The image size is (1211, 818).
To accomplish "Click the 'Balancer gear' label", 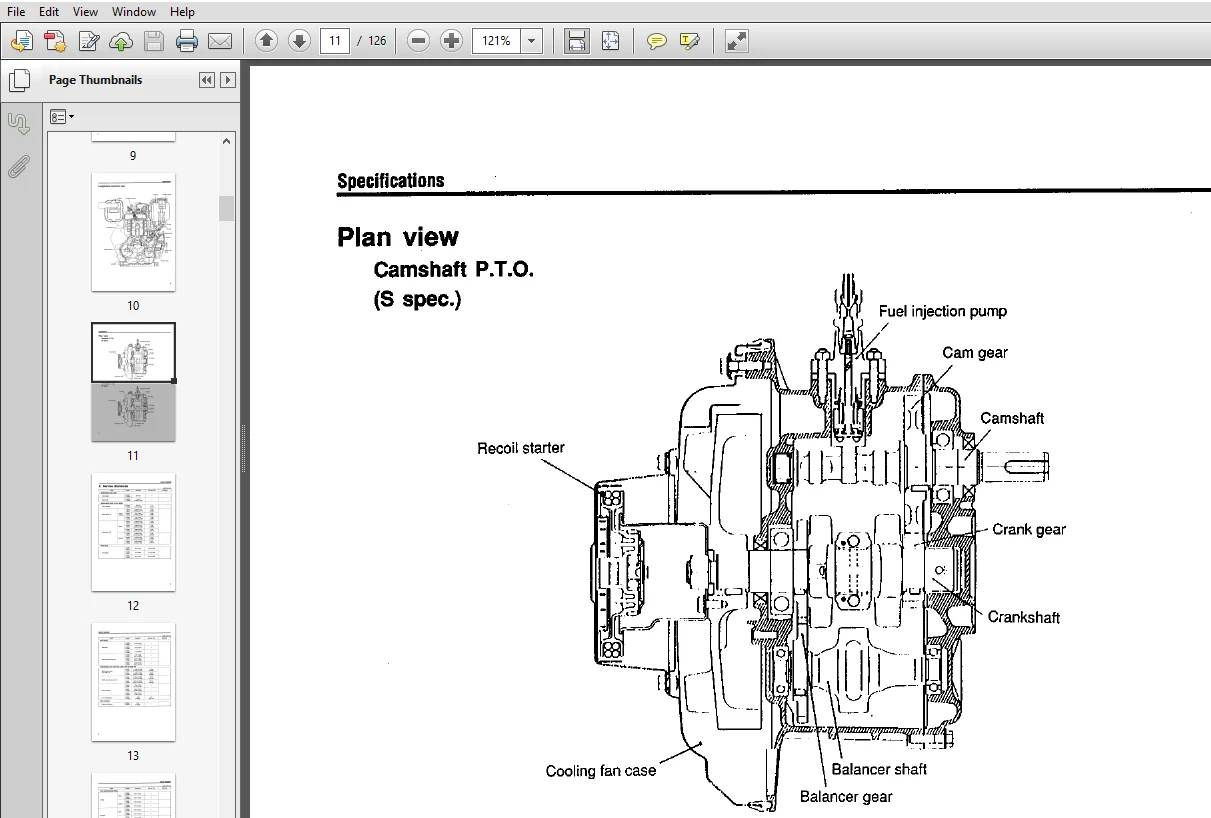I will coord(846,797).
